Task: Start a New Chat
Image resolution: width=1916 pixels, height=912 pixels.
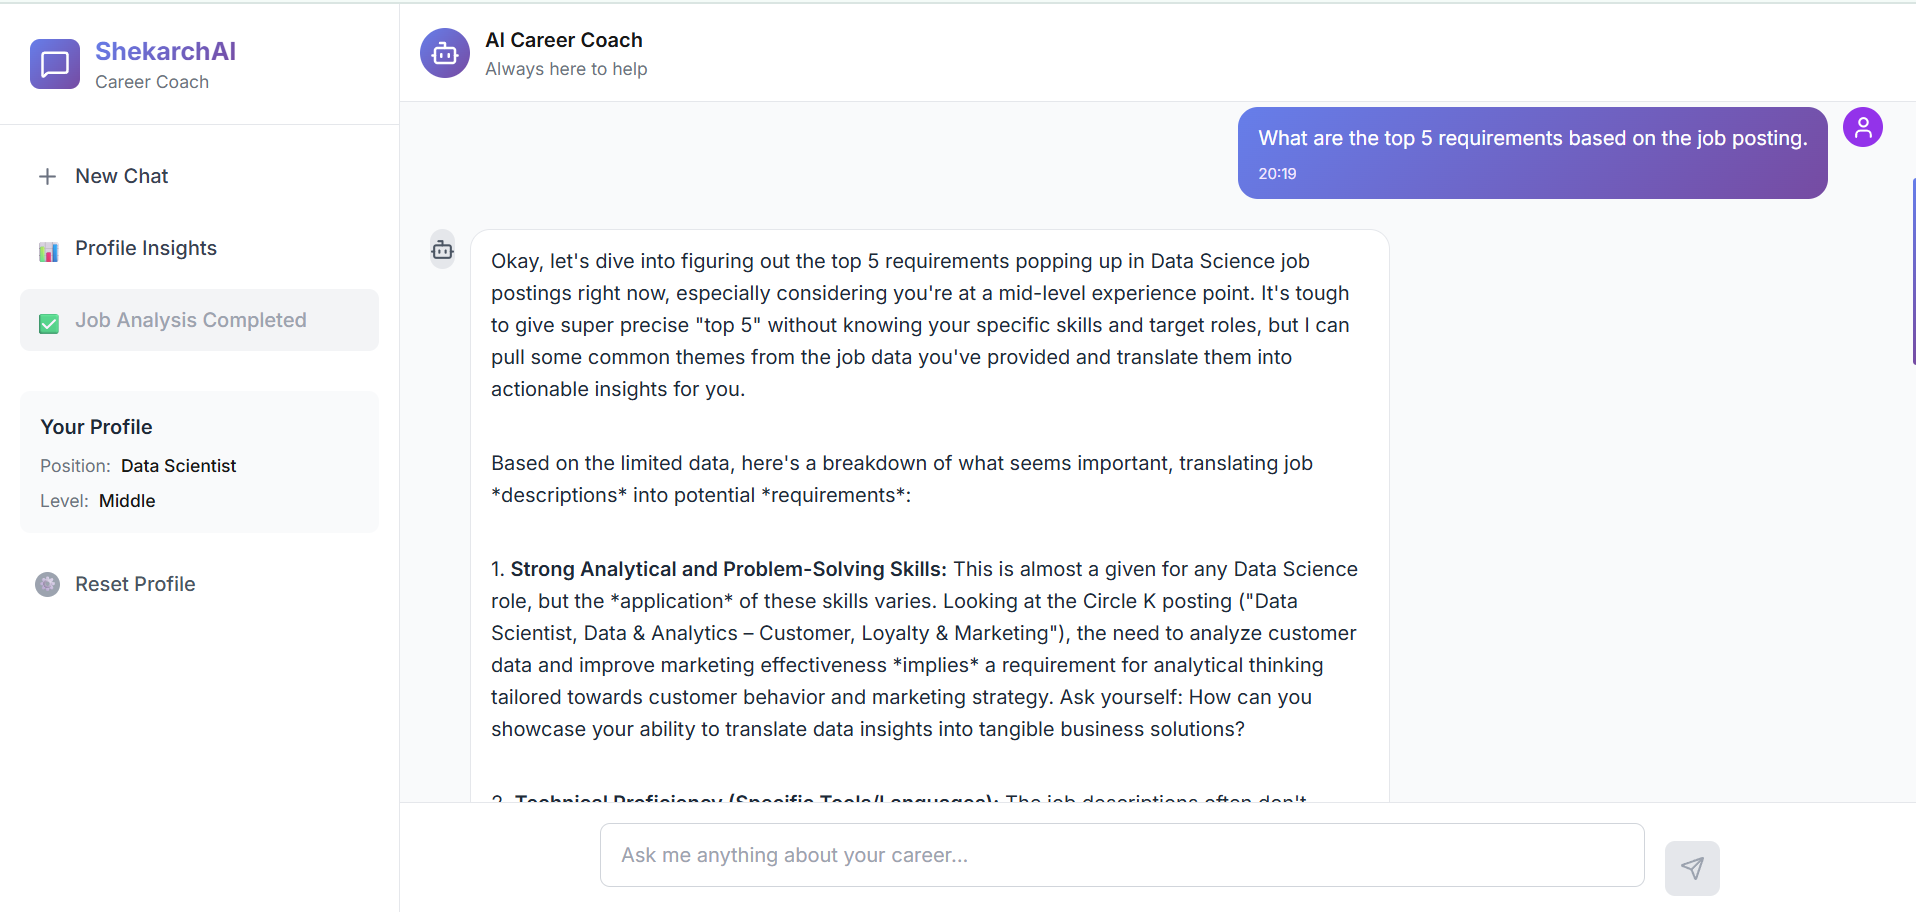Action: (121, 177)
